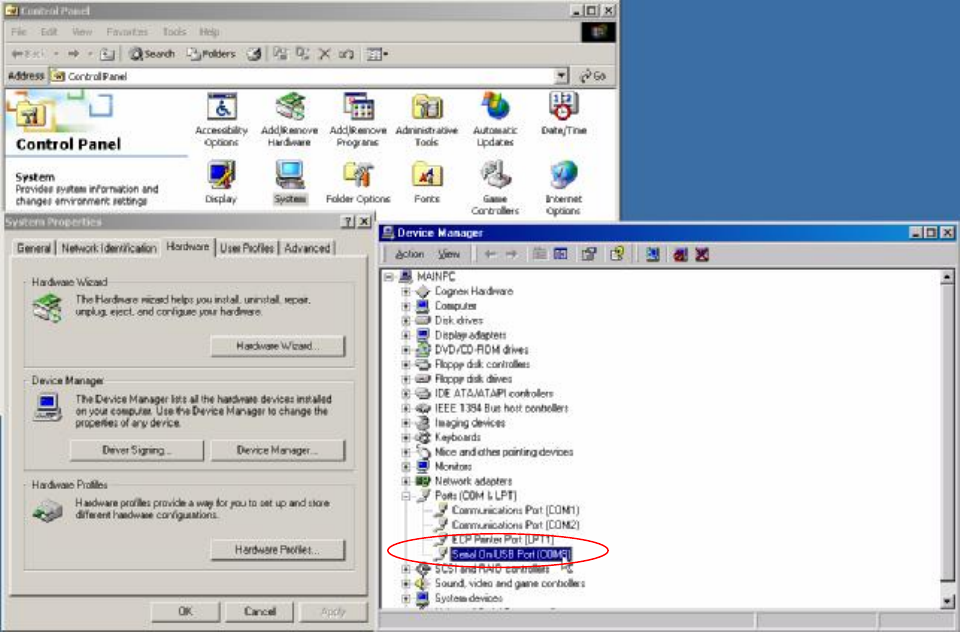Collapse Ports (COM & LPT) node
960x632 pixels.
[406, 496]
